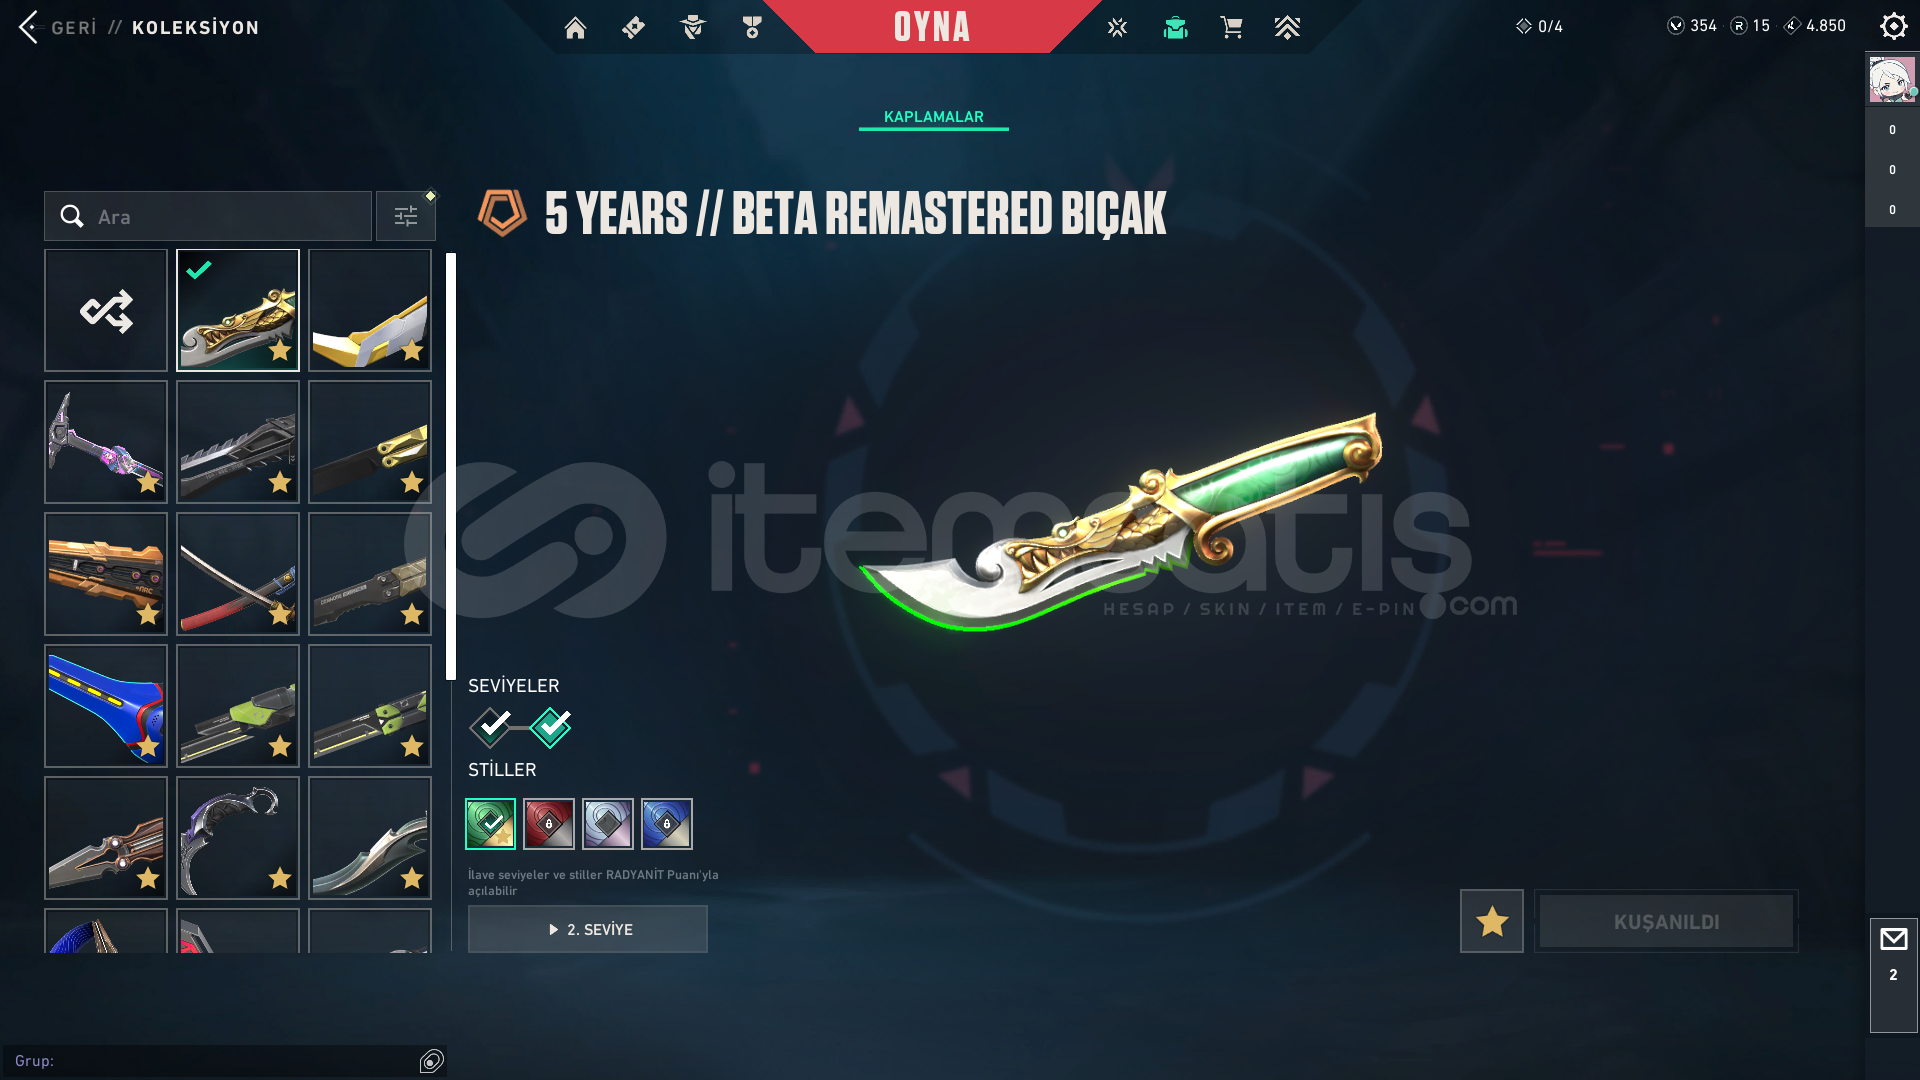This screenshot has height=1080, width=1920.
Task: Click the Ara search field
Action: pyautogui.click(x=208, y=216)
